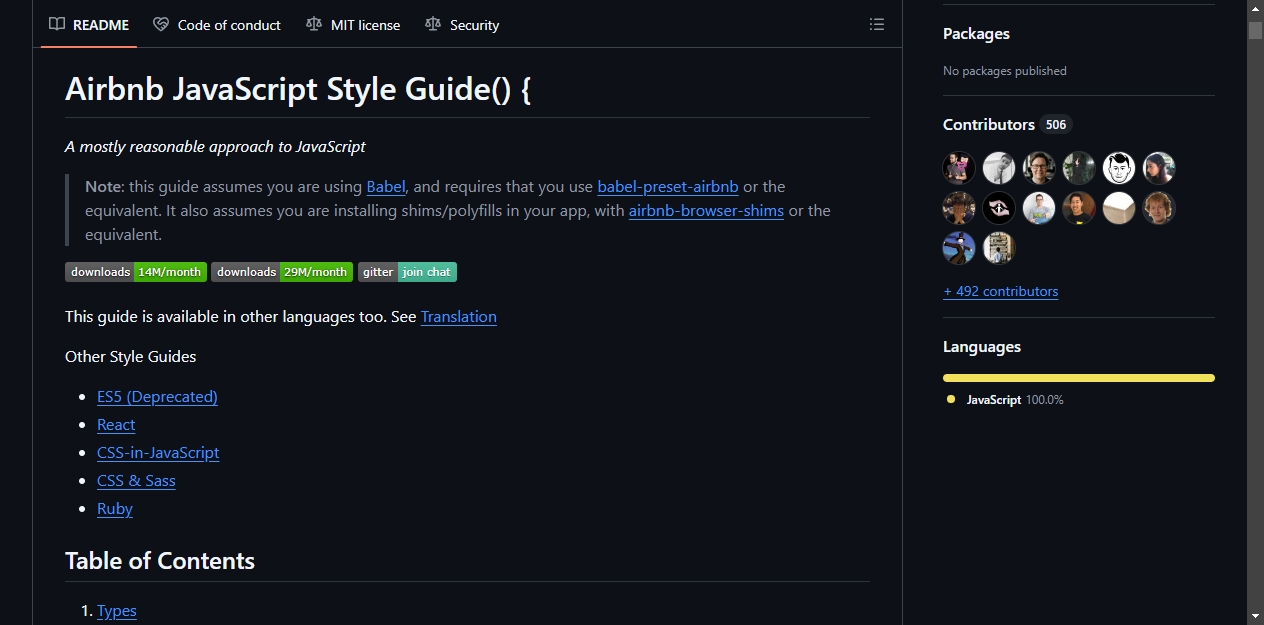Click the book icon beside README
The image size is (1264, 625).
click(x=57, y=24)
